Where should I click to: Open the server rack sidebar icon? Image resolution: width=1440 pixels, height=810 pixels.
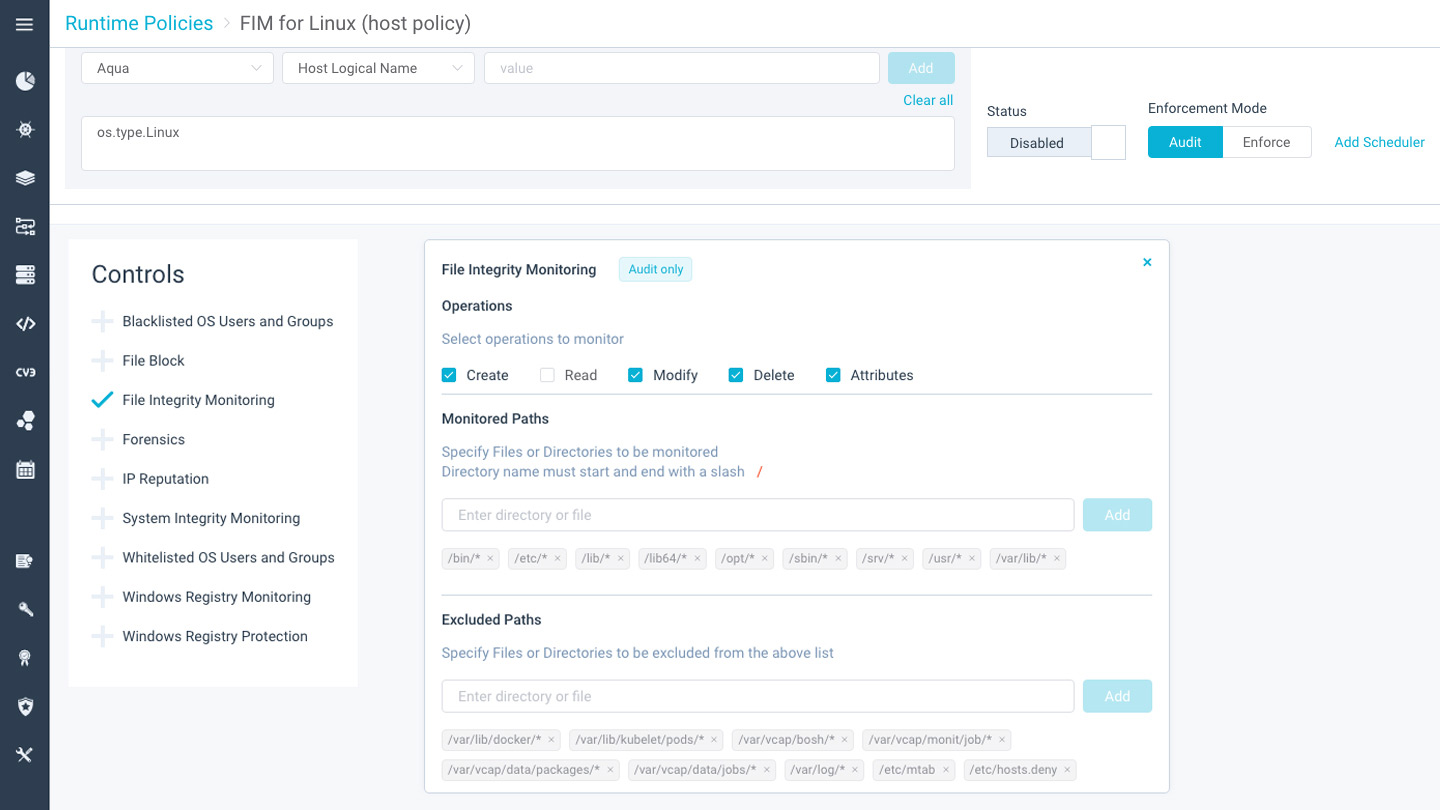(x=25, y=274)
